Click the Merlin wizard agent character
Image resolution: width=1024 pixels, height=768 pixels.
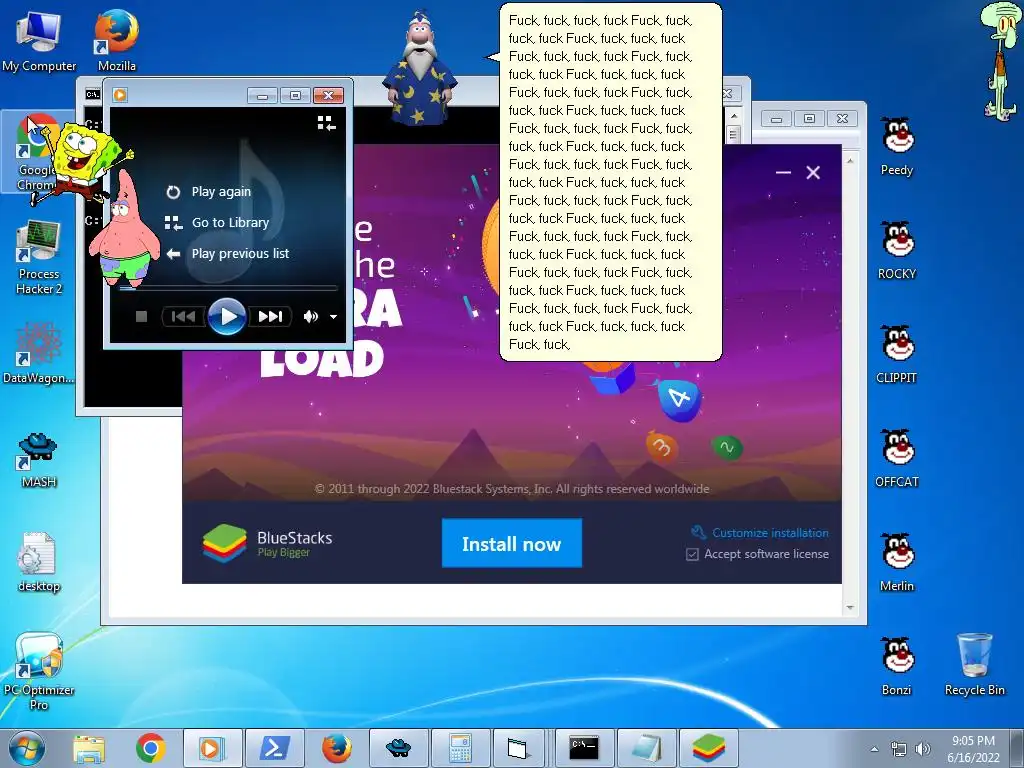pos(420,69)
